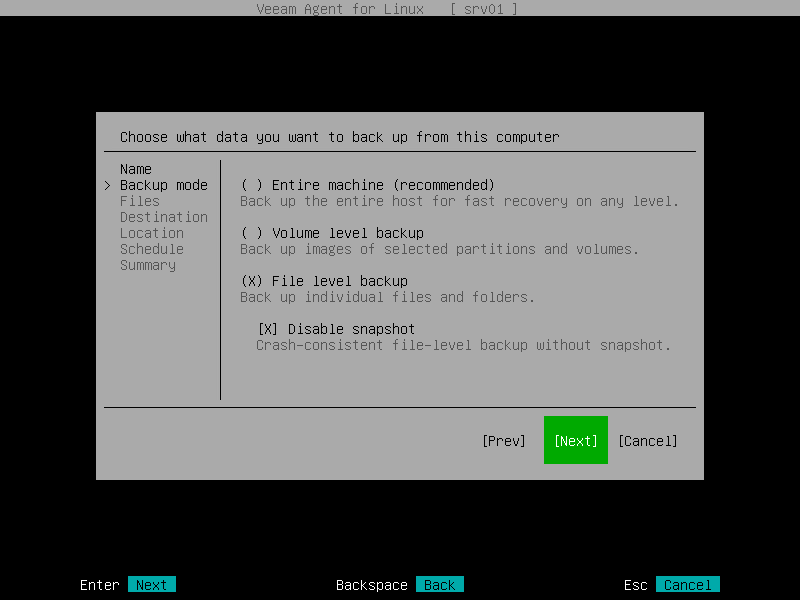Jump to the Summary step in sidebar
800x600 pixels.
point(147,265)
